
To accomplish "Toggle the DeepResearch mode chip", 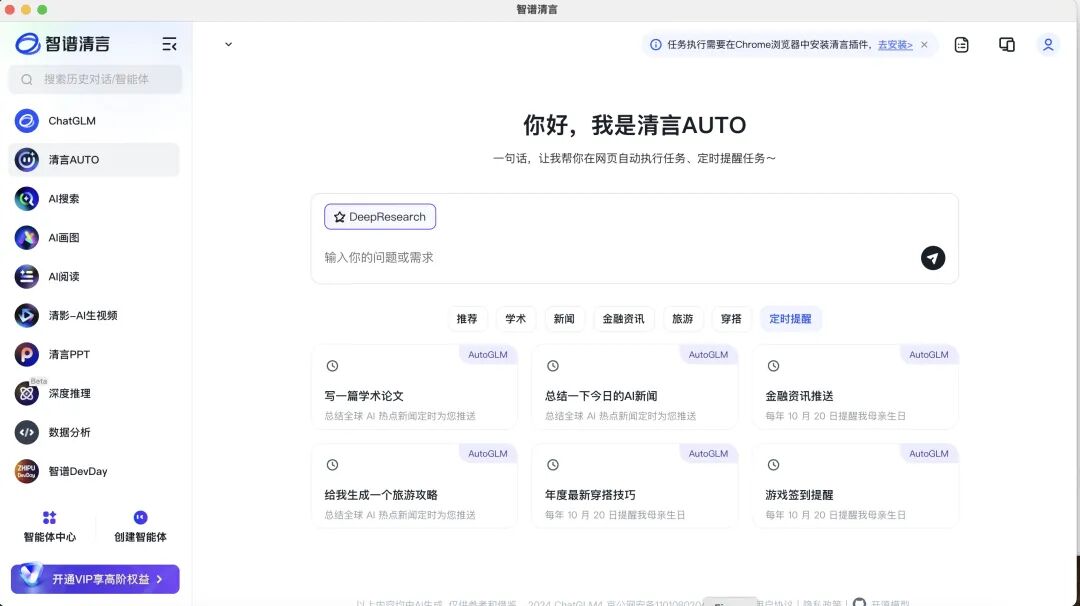I will (380, 217).
